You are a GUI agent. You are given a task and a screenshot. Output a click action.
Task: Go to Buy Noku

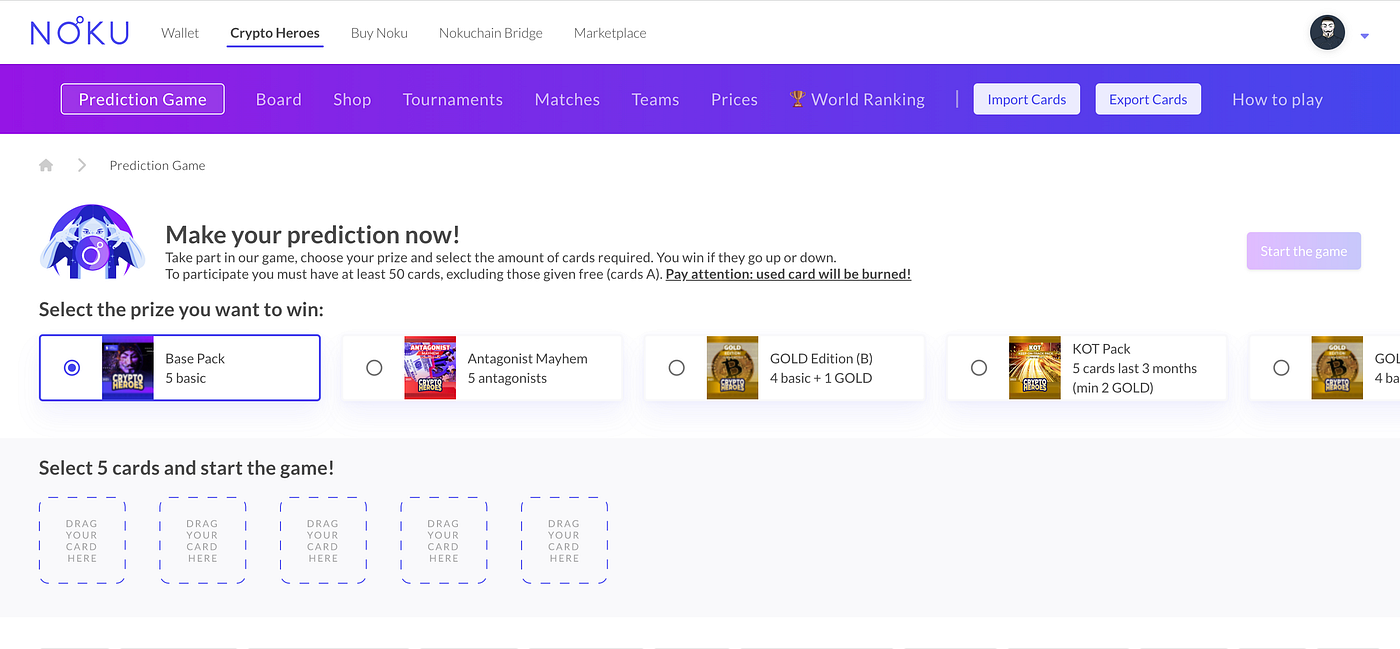[379, 33]
